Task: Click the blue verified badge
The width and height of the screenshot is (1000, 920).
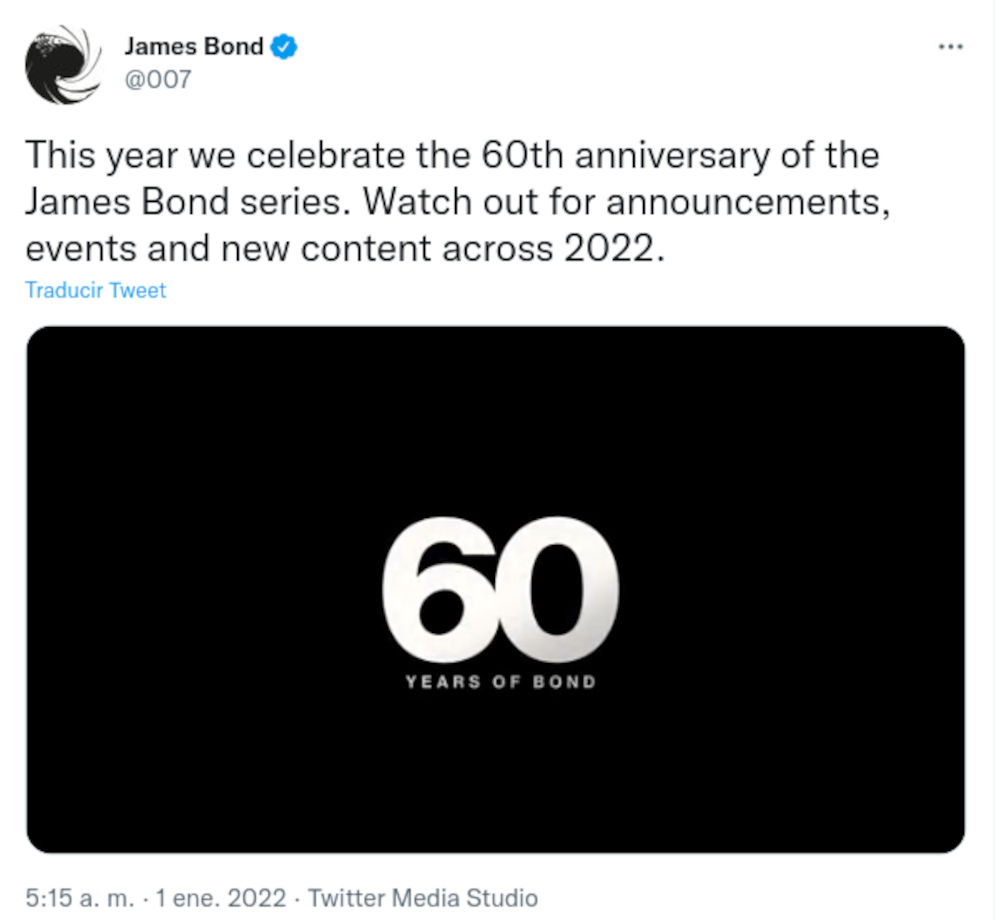Action: click(285, 46)
